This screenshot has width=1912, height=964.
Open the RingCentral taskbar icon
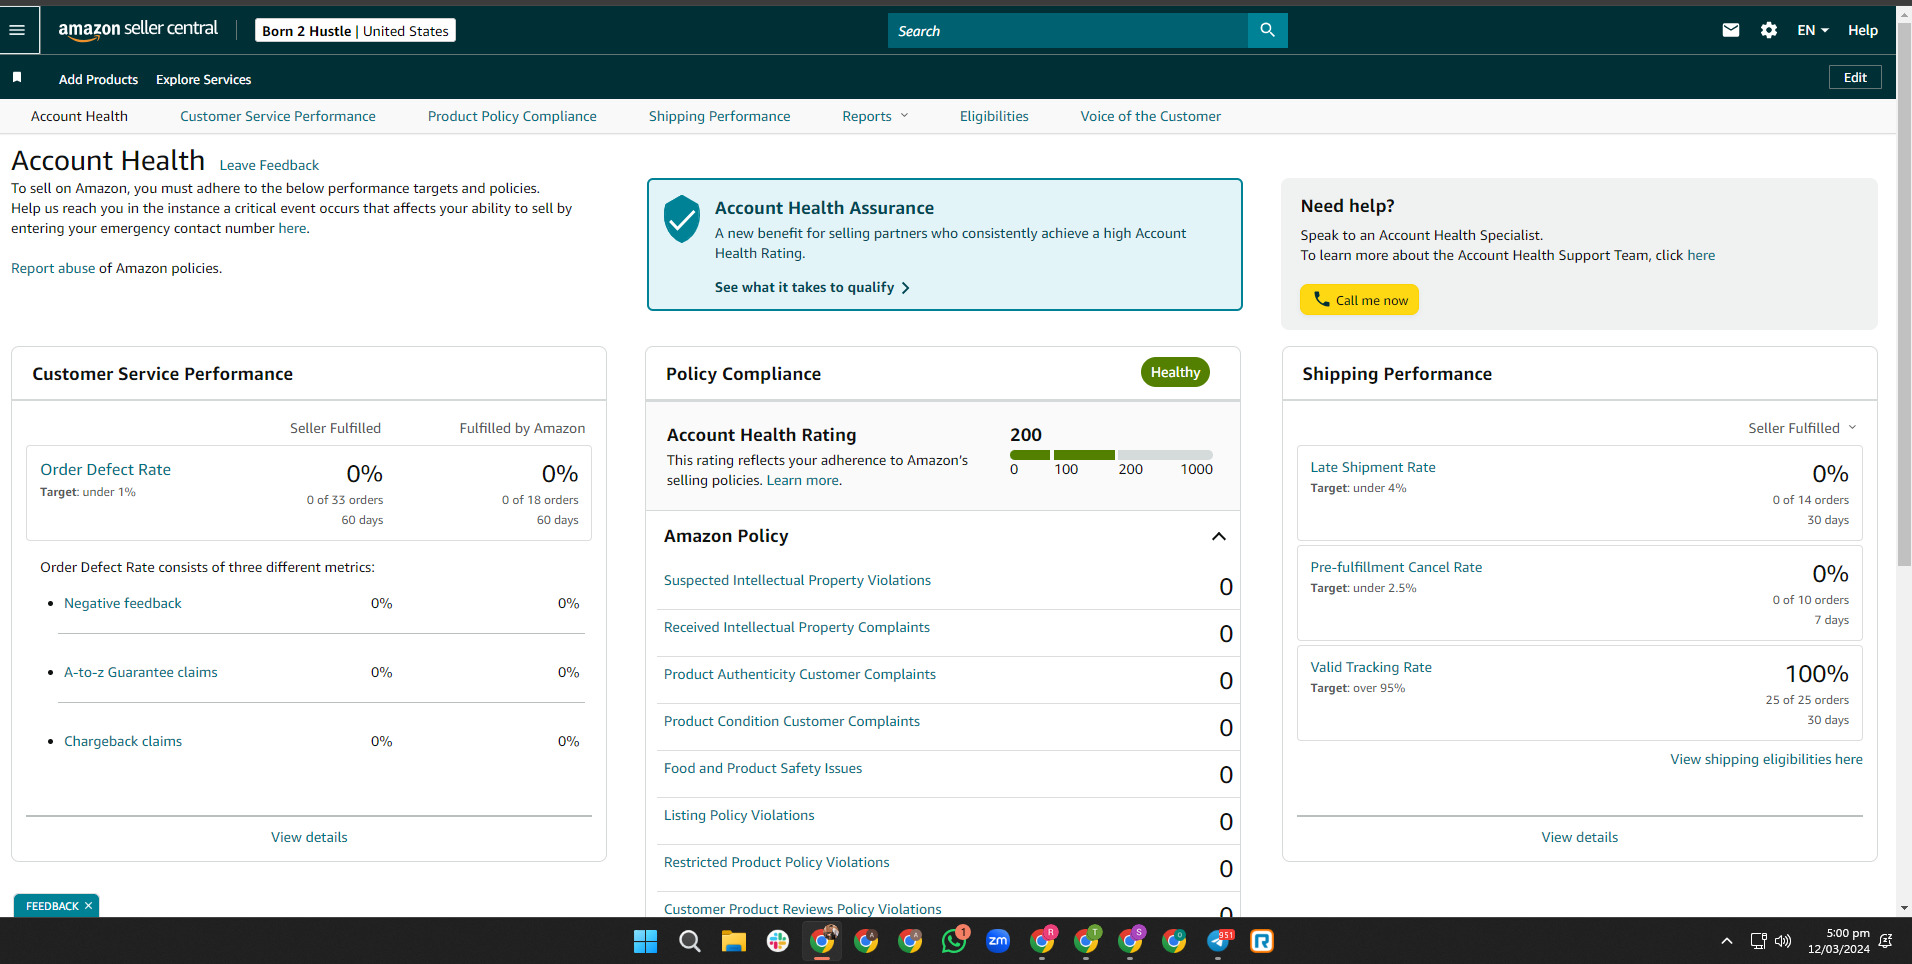click(x=1262, y=941)
